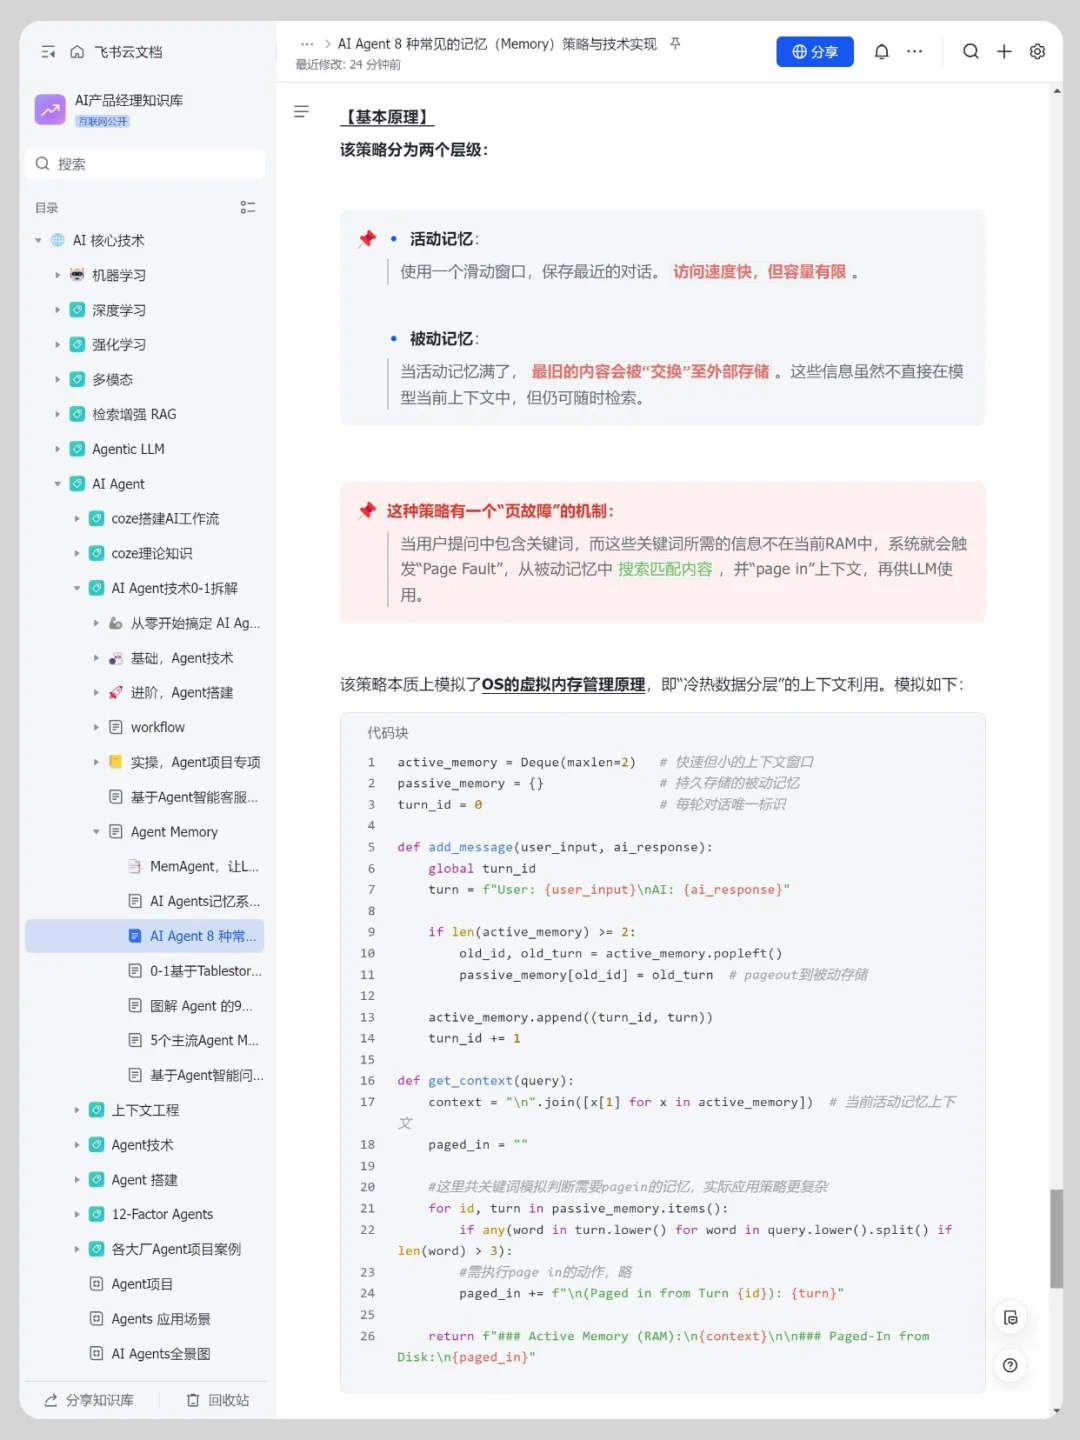Screen dimensions: 1080x1440
Task: Open the MemAgent，让L... document
Action: click(x=204, y=867)
